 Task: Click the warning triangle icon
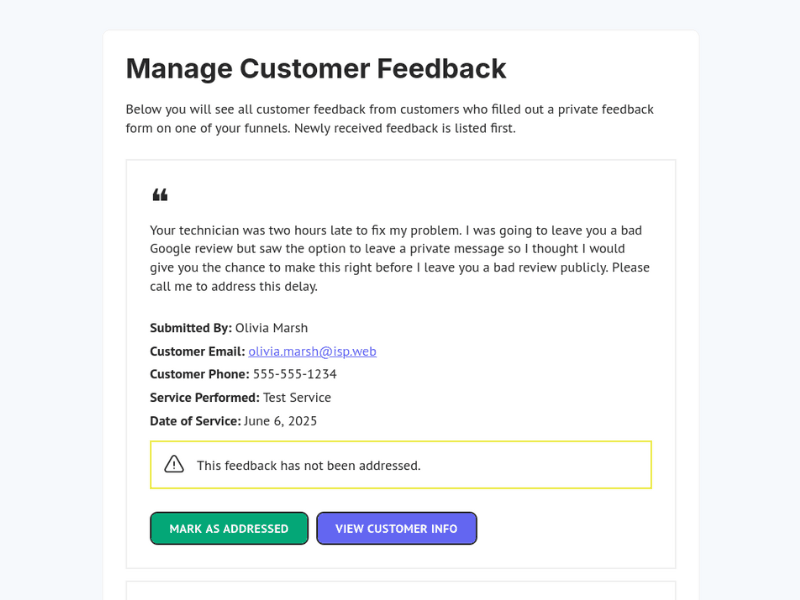(x=174, y=464)
